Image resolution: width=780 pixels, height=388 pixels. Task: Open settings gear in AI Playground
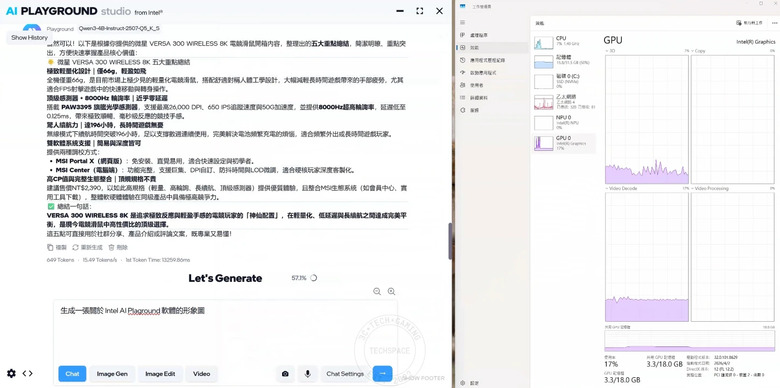pos(11,373)
